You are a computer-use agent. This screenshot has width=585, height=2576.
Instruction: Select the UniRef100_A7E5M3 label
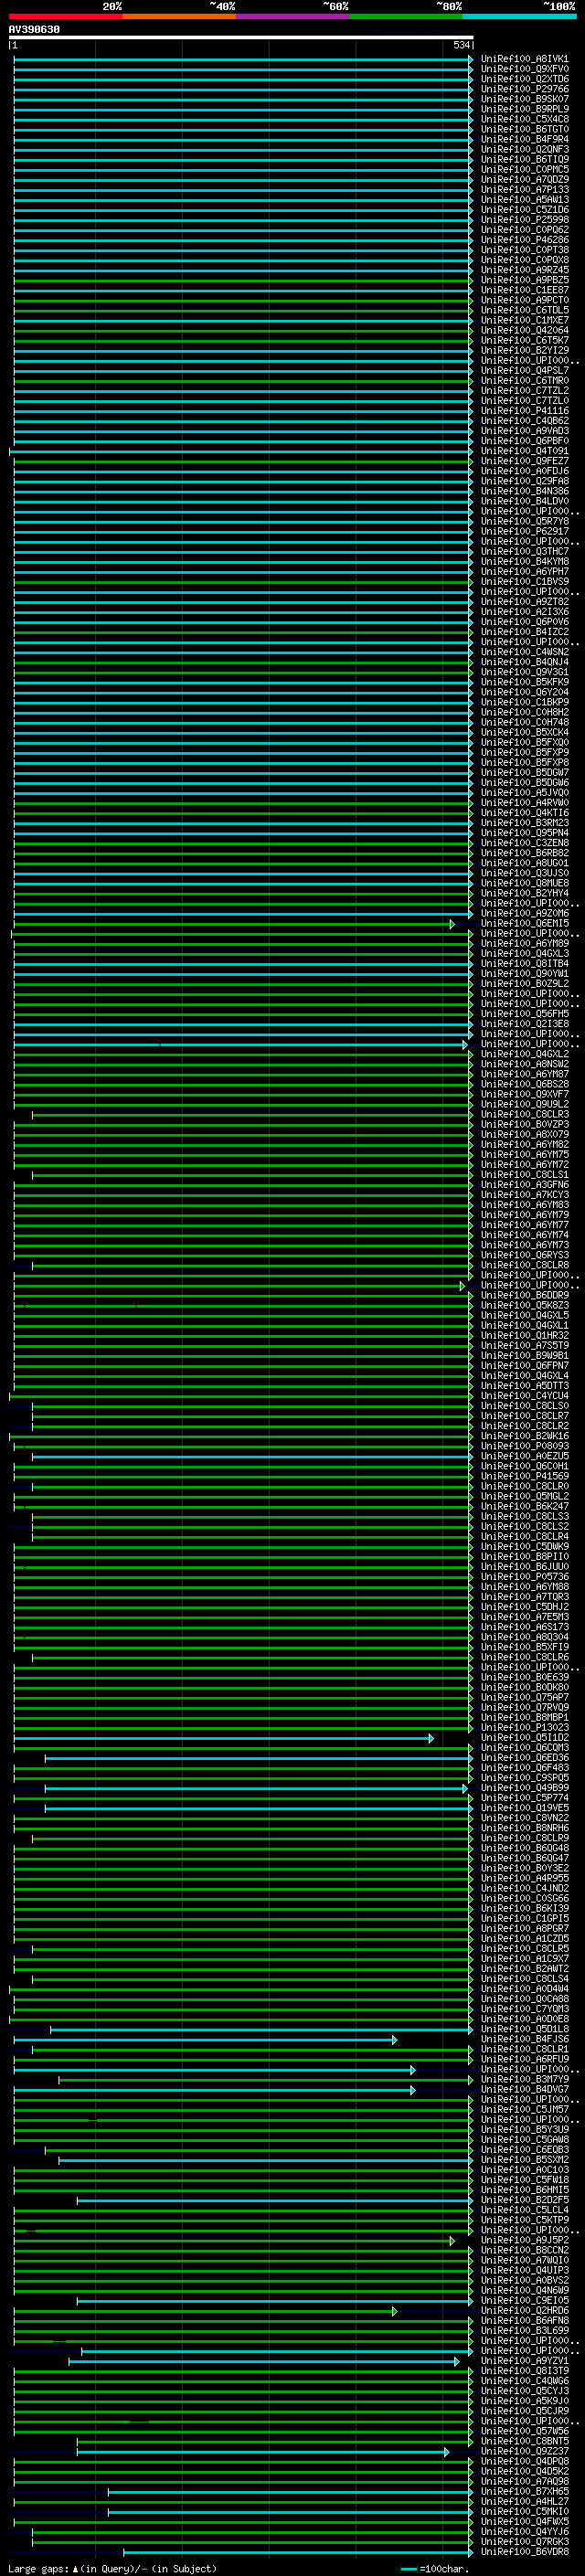click(x=524, y=1616)
